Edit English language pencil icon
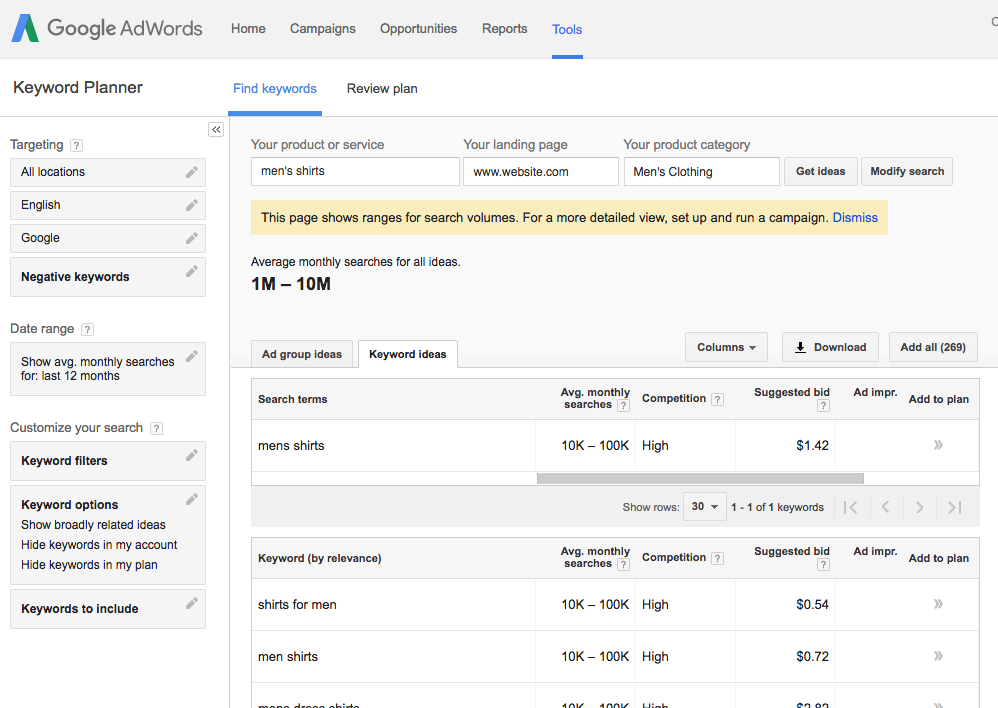 (192, 205)
